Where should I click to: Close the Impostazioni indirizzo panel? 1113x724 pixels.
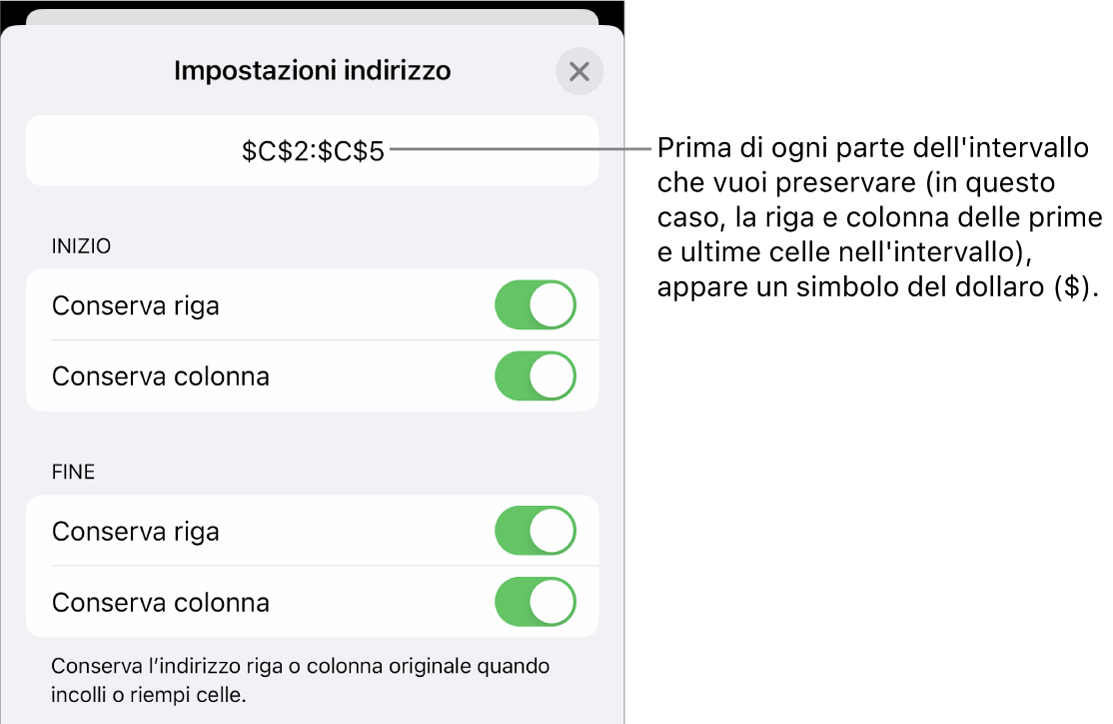580,72
